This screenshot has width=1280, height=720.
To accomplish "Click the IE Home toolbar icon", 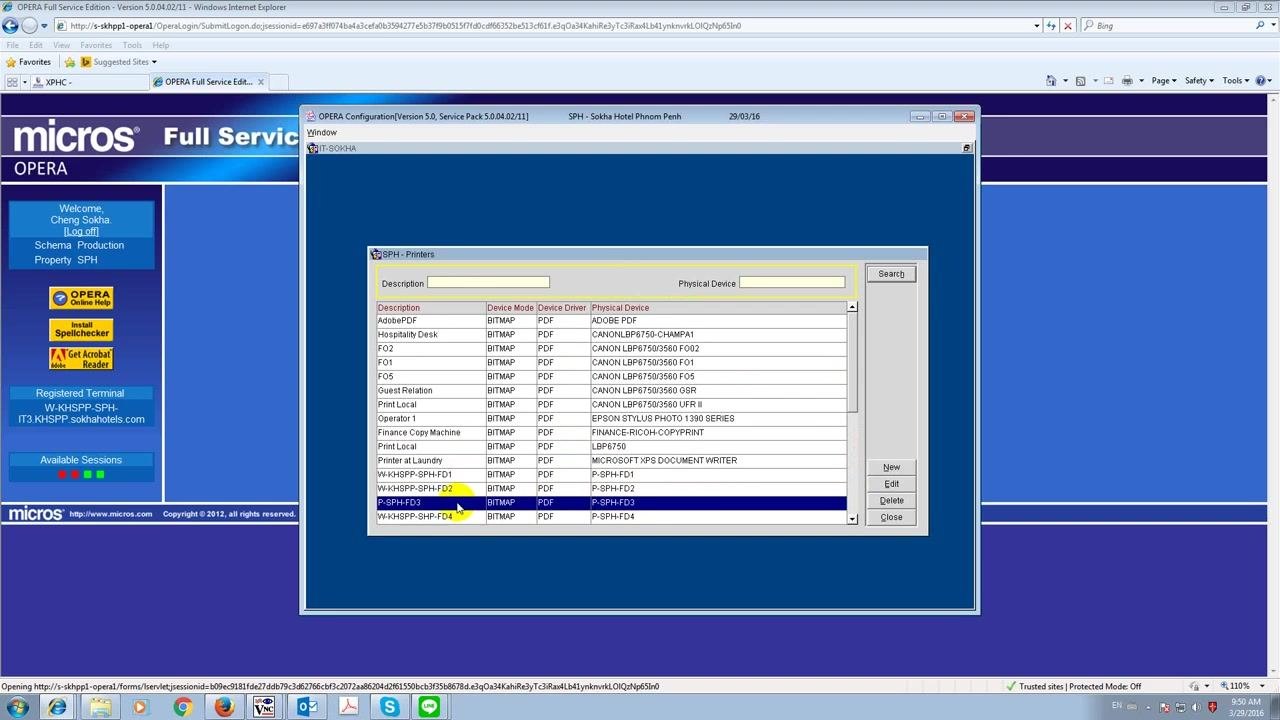I will (x=1051, y=81).
